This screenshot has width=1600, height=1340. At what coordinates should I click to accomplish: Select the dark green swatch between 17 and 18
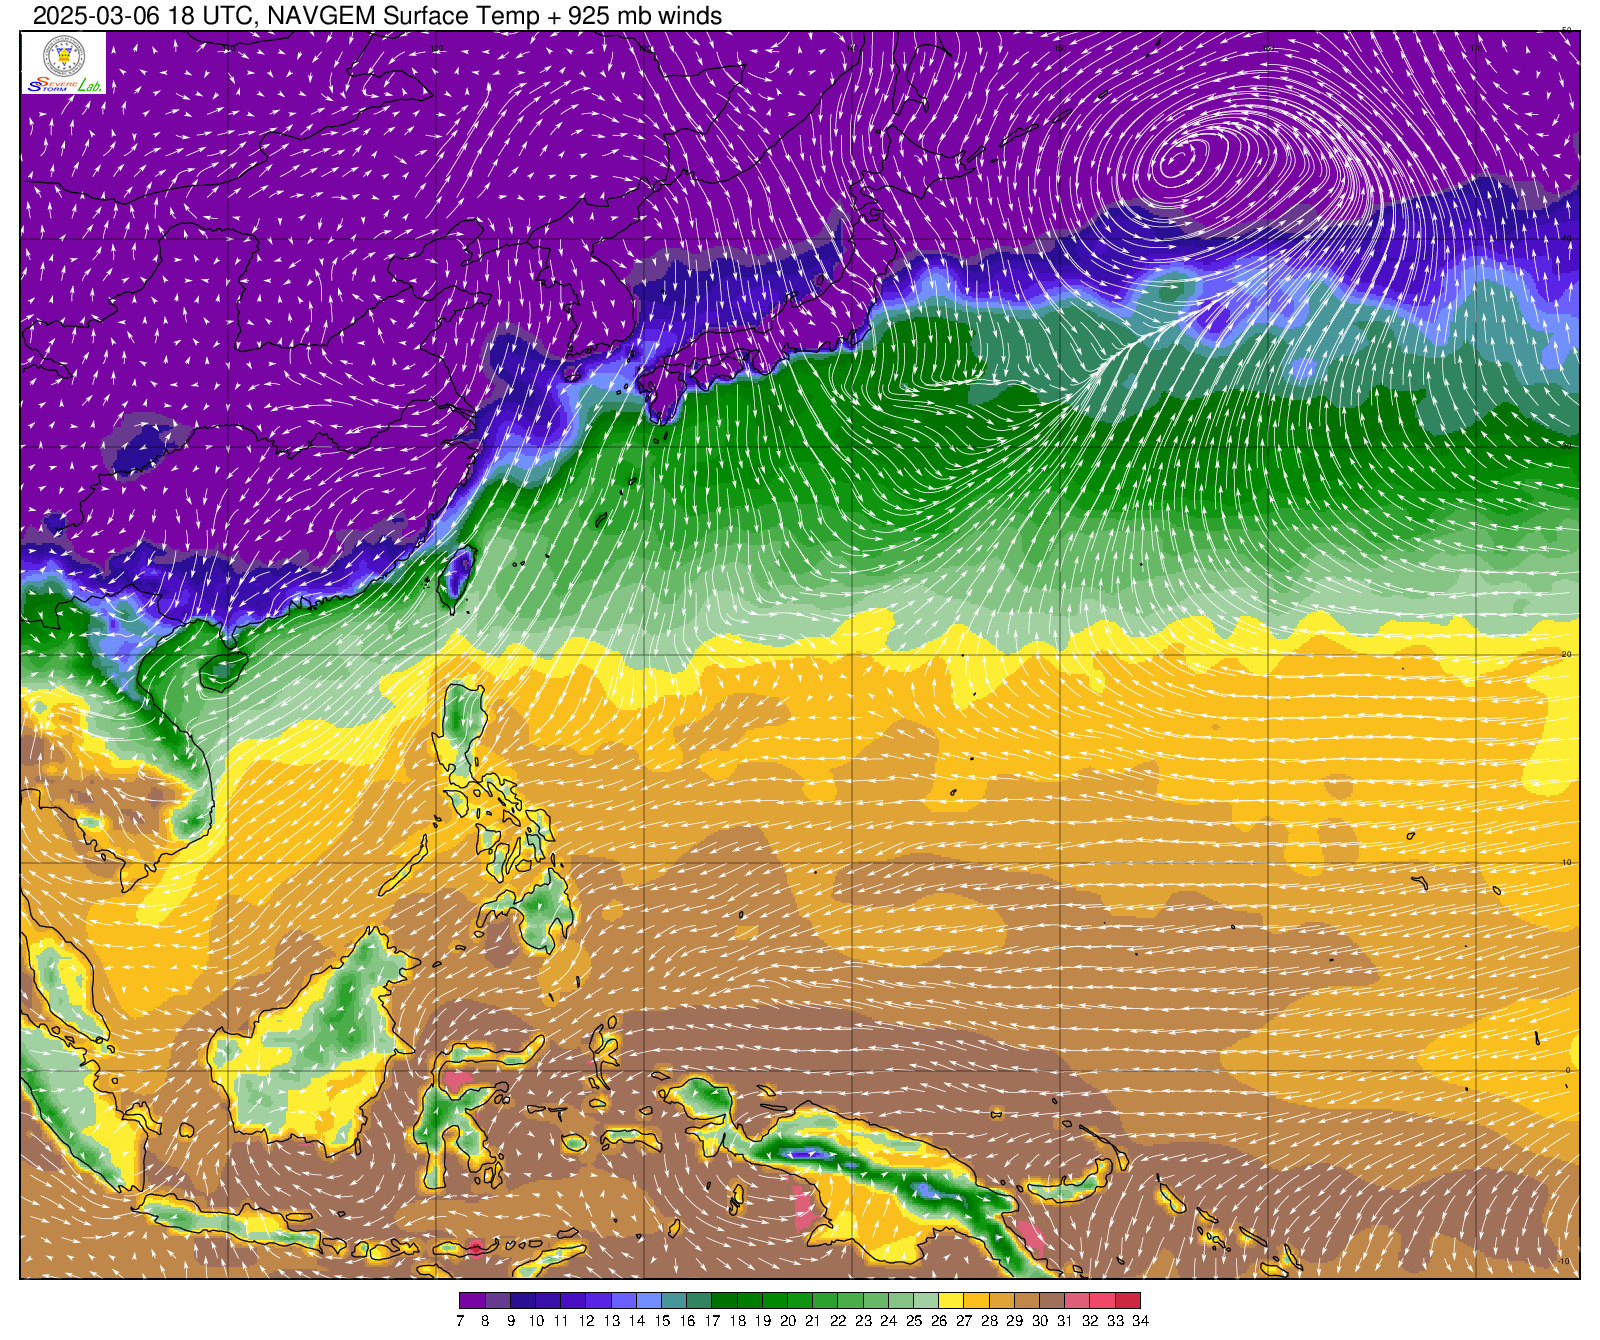pos(724,1300)
